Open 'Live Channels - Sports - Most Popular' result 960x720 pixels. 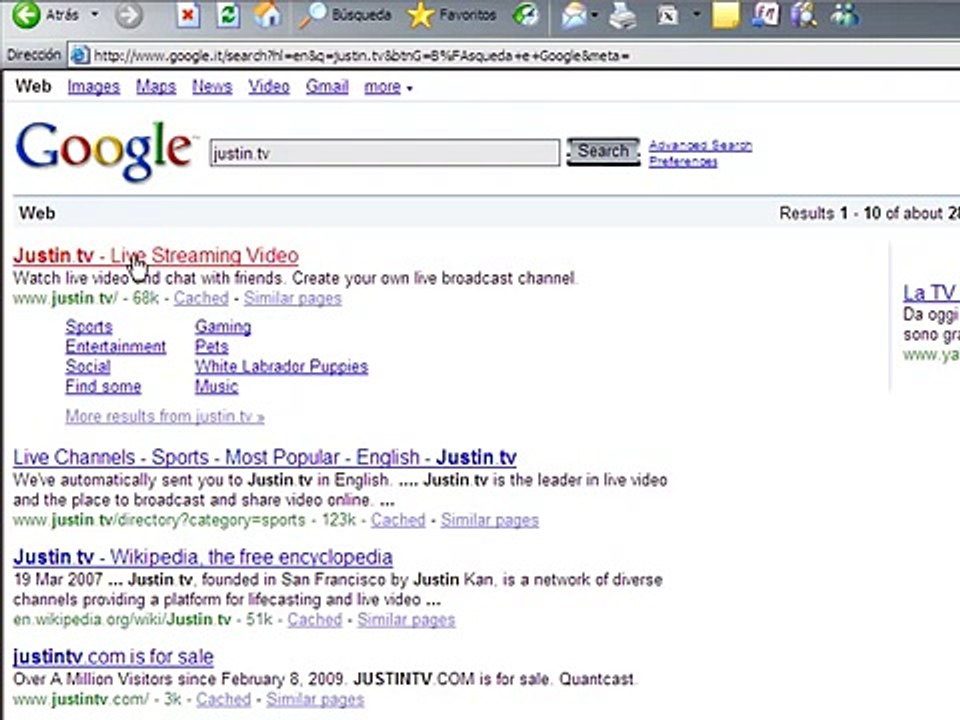(264, 457)
